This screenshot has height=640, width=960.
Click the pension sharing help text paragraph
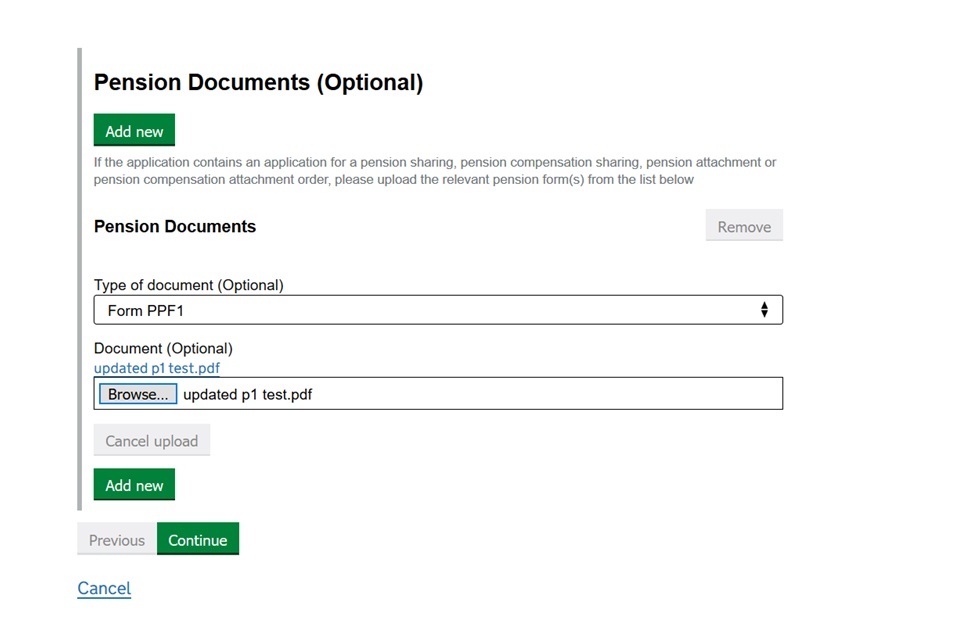click(435, 171)
